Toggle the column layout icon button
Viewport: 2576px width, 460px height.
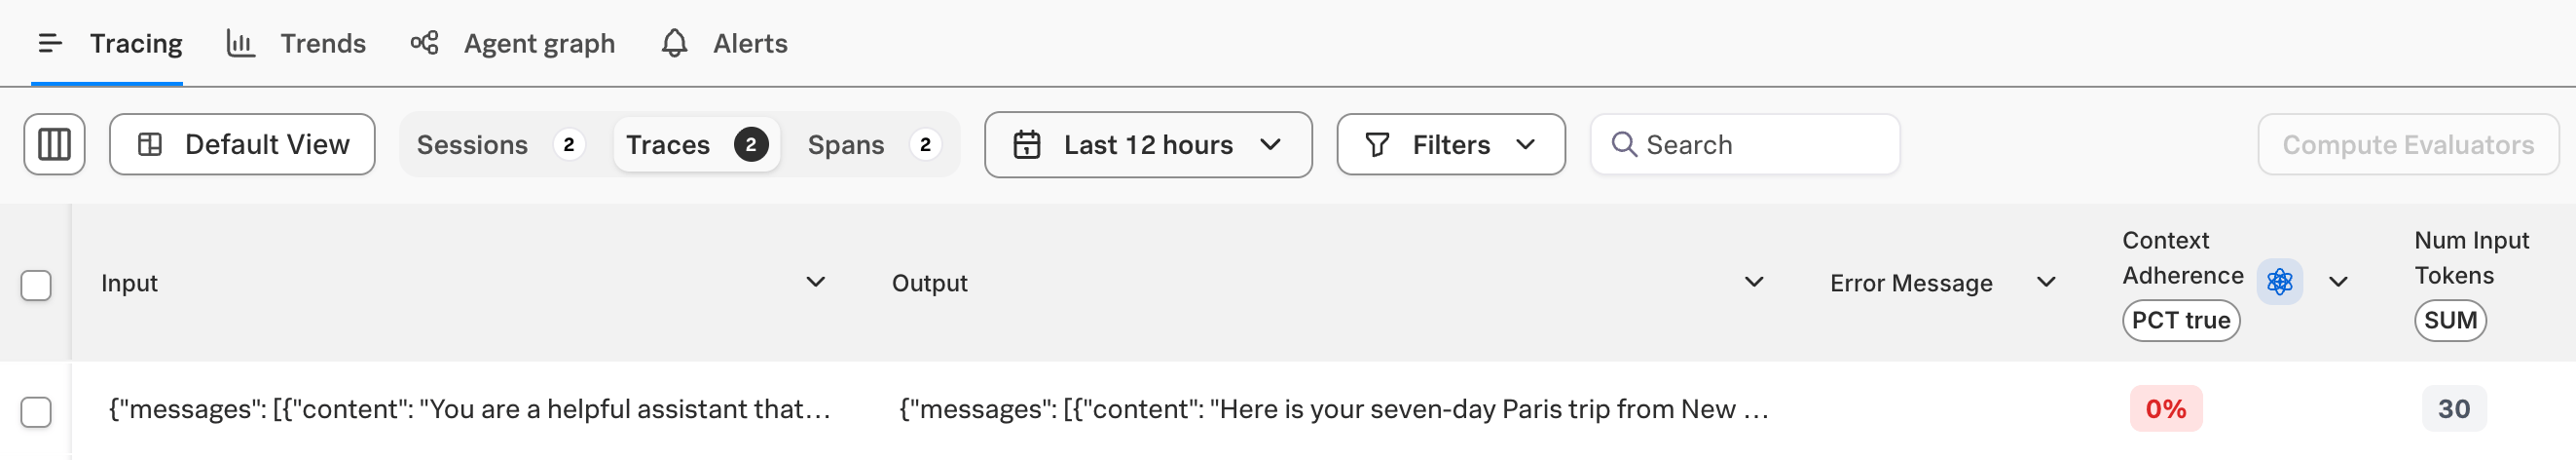coord(54,145)
